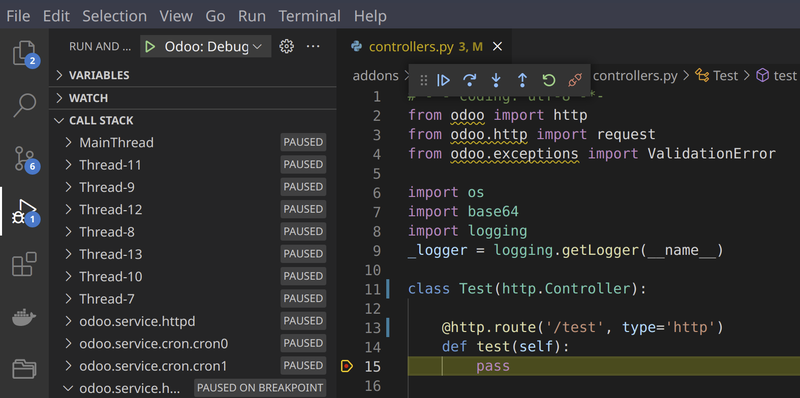
Task: Click PAUSED ON BREAKPOINT badge
Action: click(x=260, y=388)
